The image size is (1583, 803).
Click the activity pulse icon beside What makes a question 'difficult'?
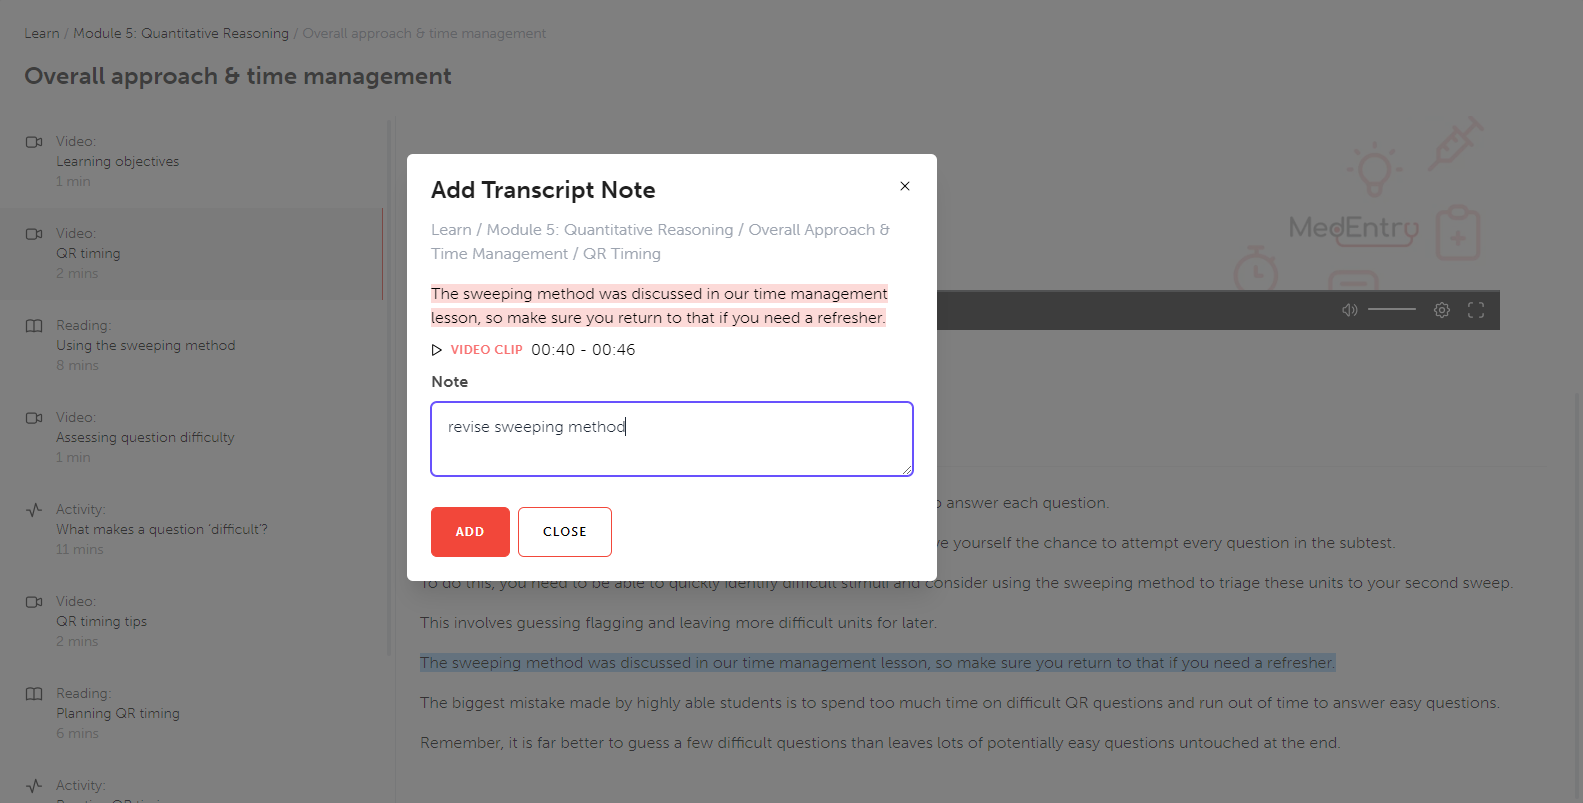point(34,510)
